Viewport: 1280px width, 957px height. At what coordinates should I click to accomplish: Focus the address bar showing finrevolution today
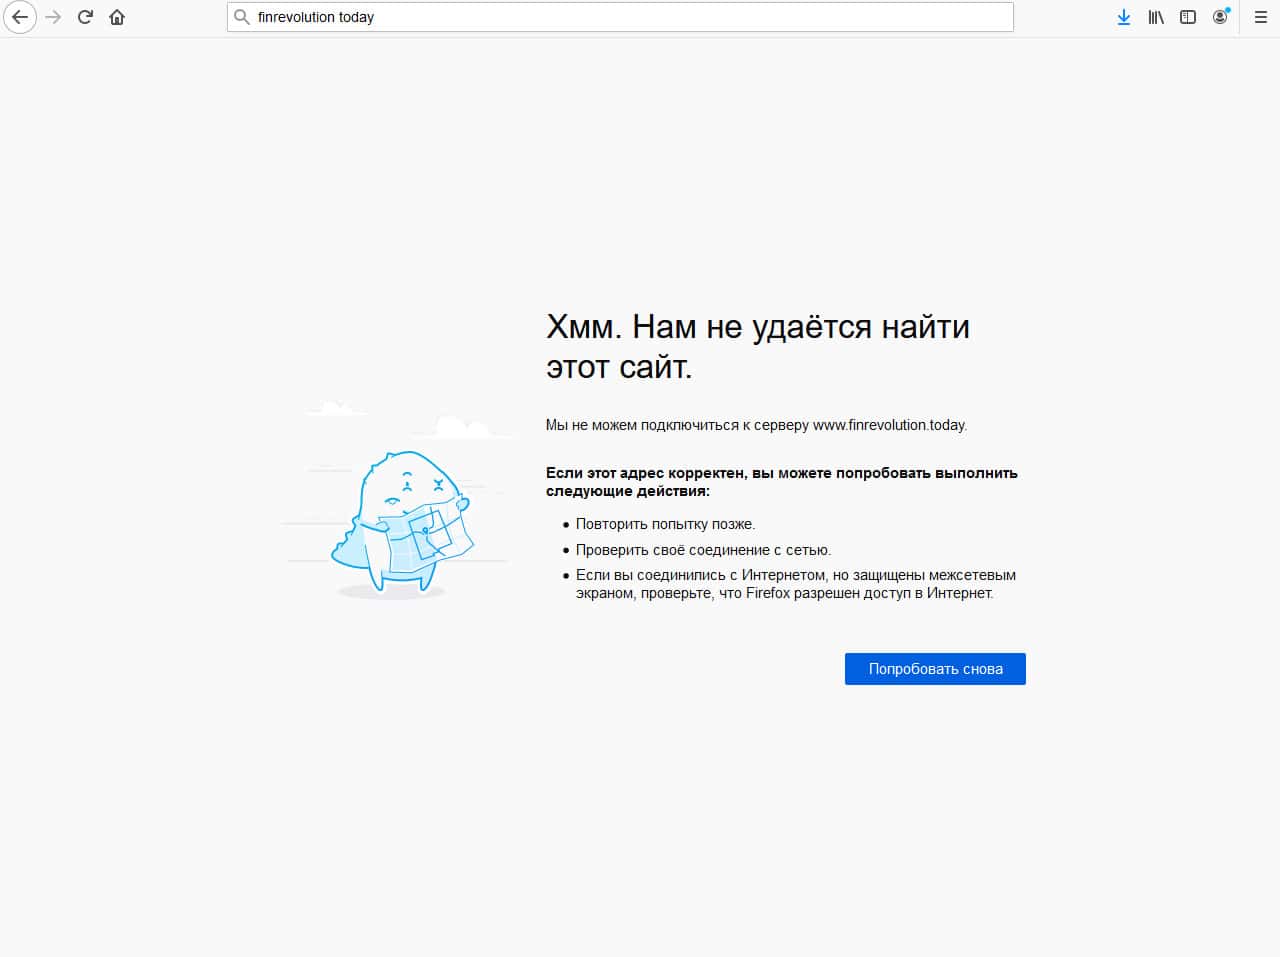pos(620,17)
